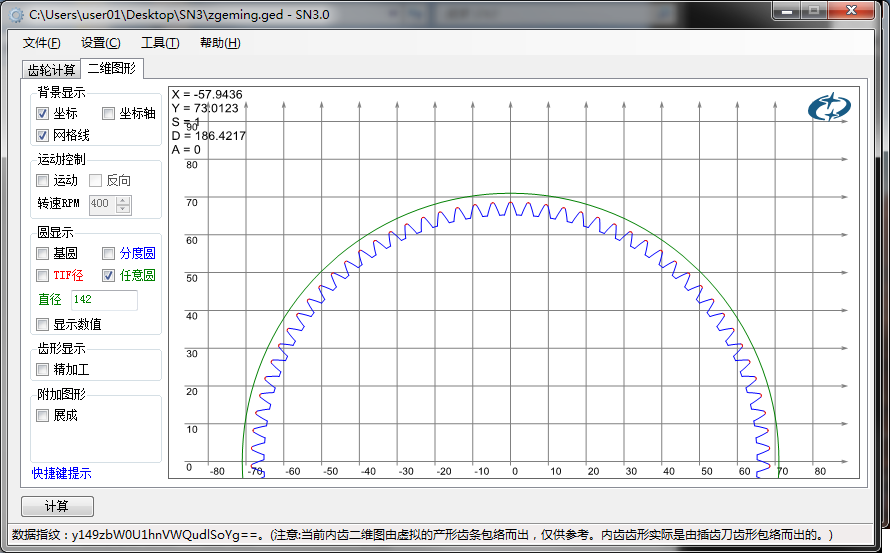Enable the 坐标轴 checkbox

(x=108, y=114)
